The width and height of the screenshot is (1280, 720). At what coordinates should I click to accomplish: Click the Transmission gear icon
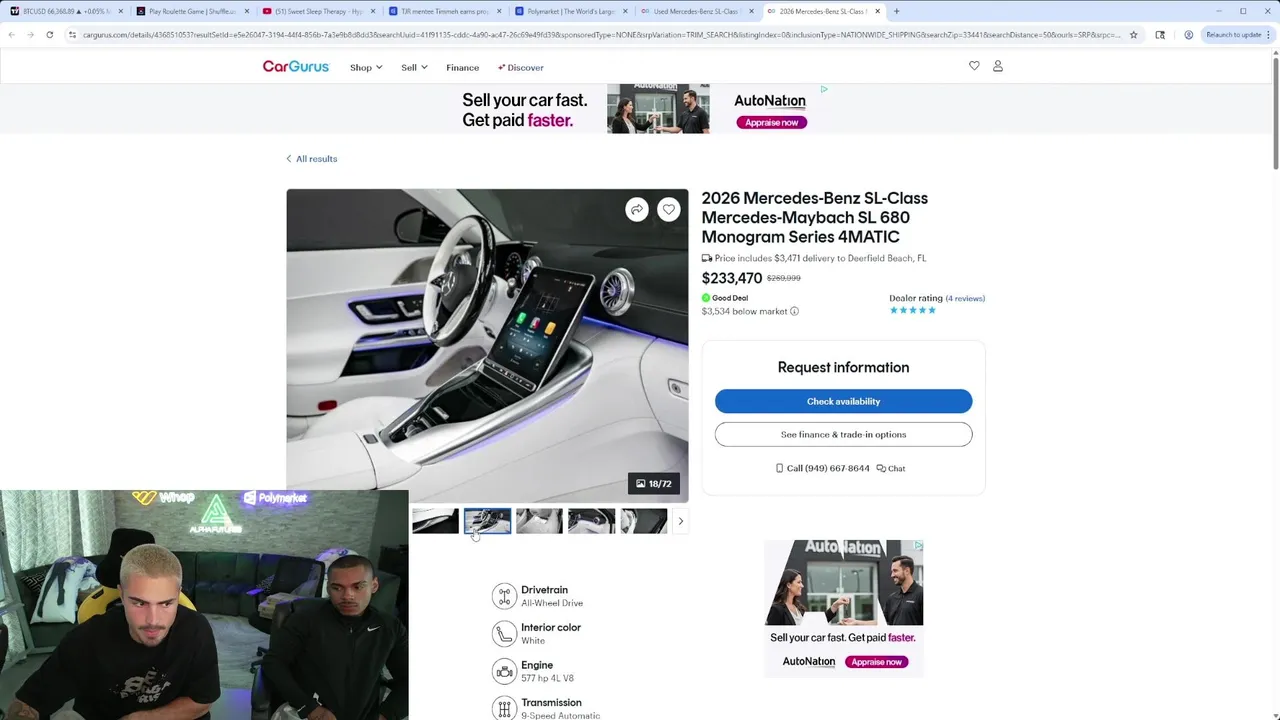click(504, 708)
